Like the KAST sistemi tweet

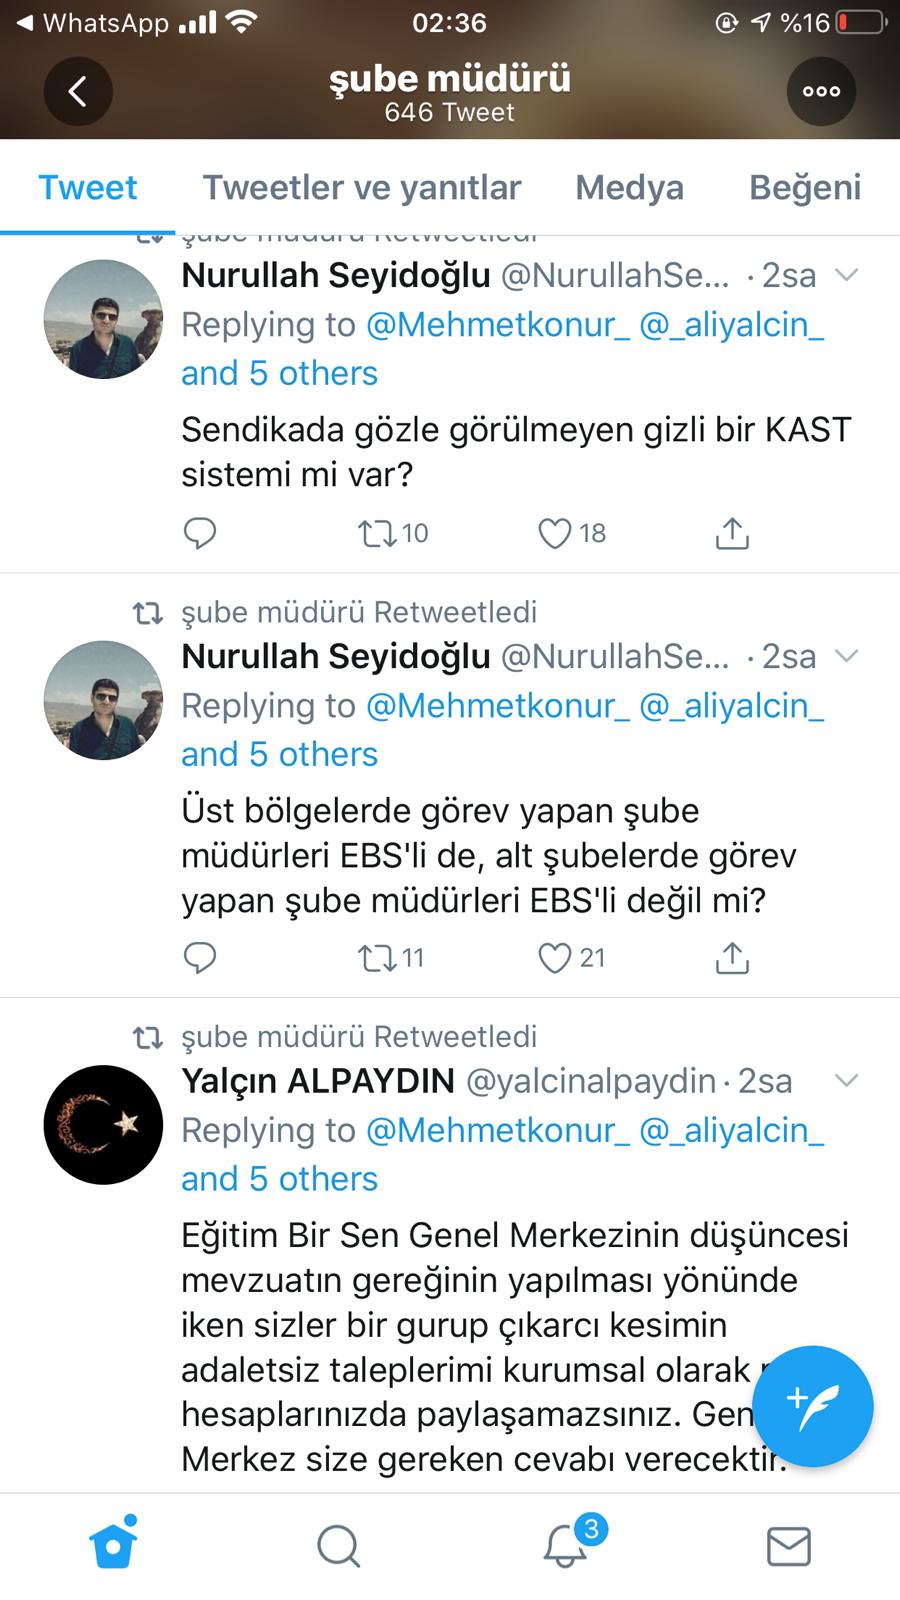[x=555, y=533]
